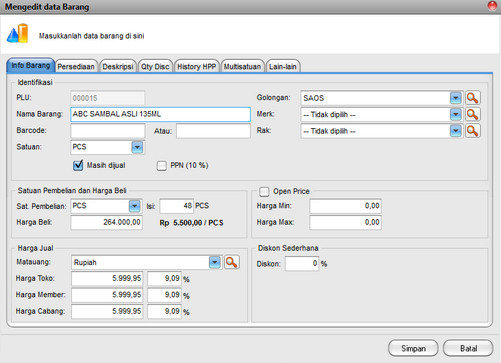
Task: Expand the Golongan SAOS dropdown
Action: point(456,98)
